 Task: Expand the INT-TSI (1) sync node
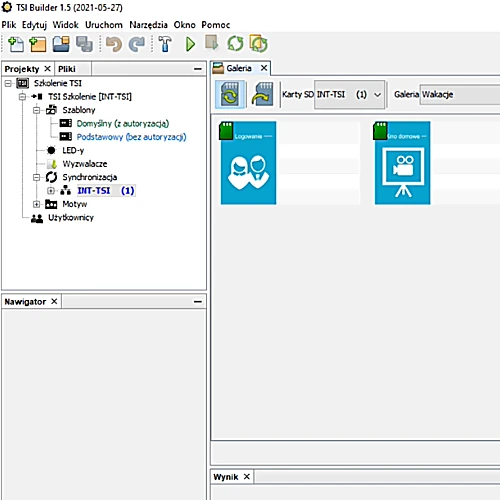51,191
